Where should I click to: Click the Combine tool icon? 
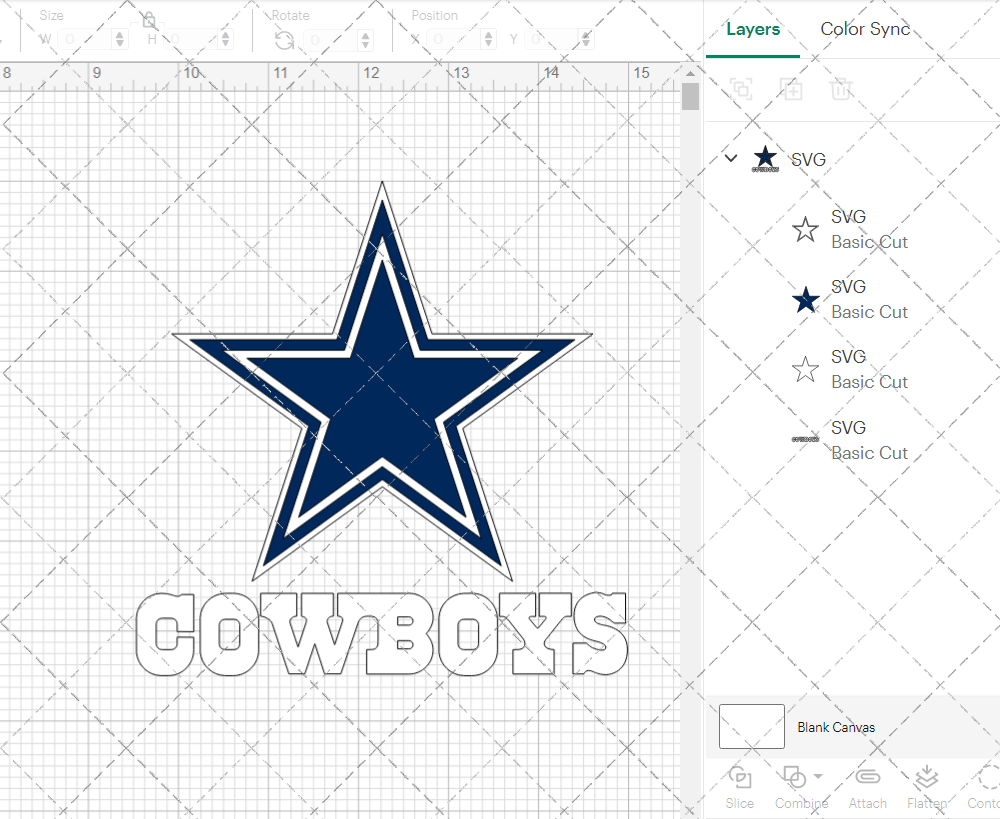click(x=795, y=778)
